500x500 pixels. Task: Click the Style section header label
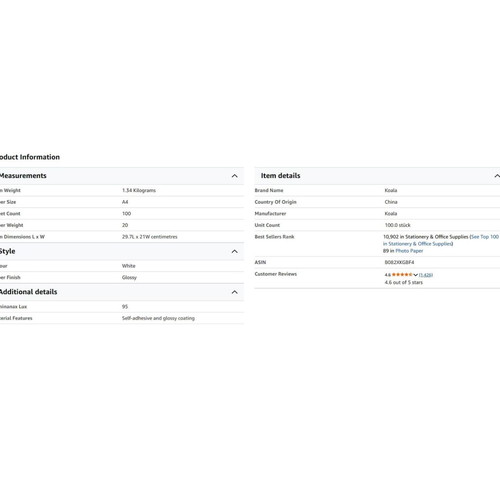pyautogui.click(x=7, y=251)
